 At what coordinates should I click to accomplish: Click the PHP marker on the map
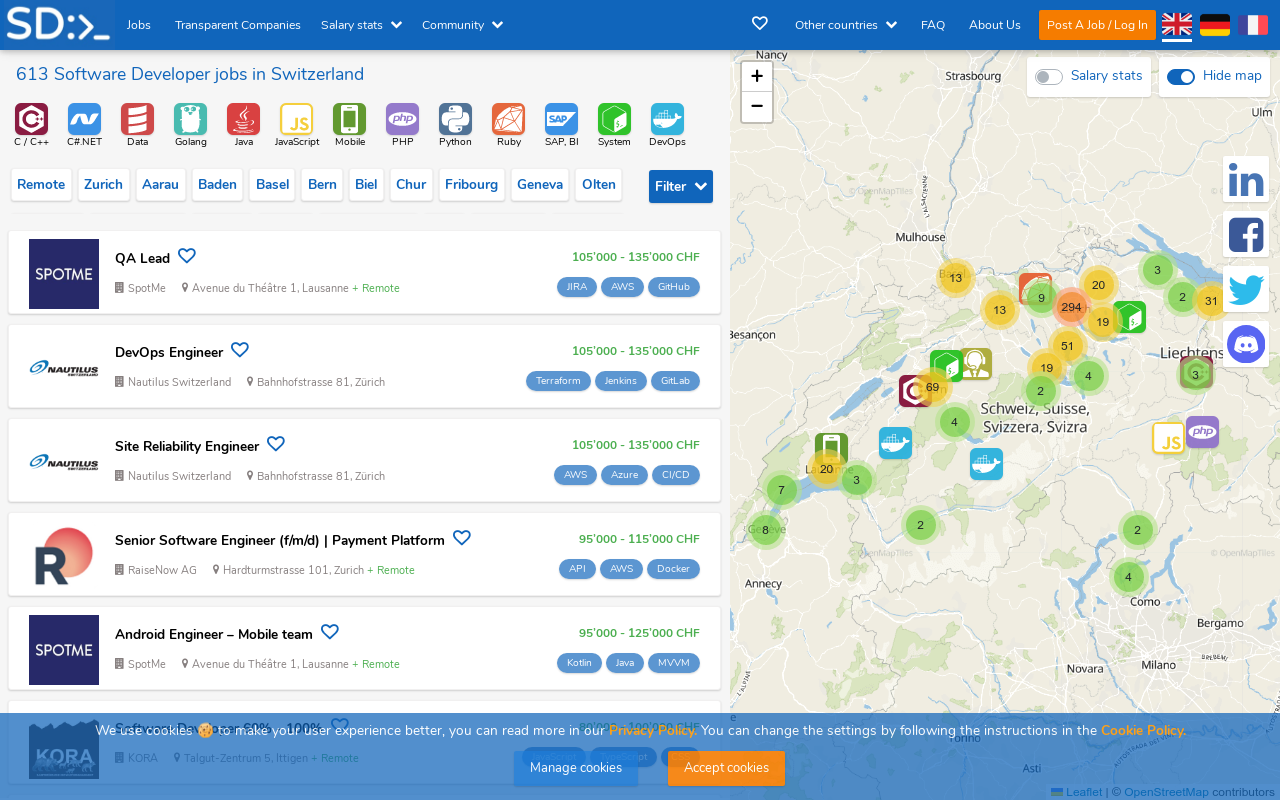[1202, 432]
